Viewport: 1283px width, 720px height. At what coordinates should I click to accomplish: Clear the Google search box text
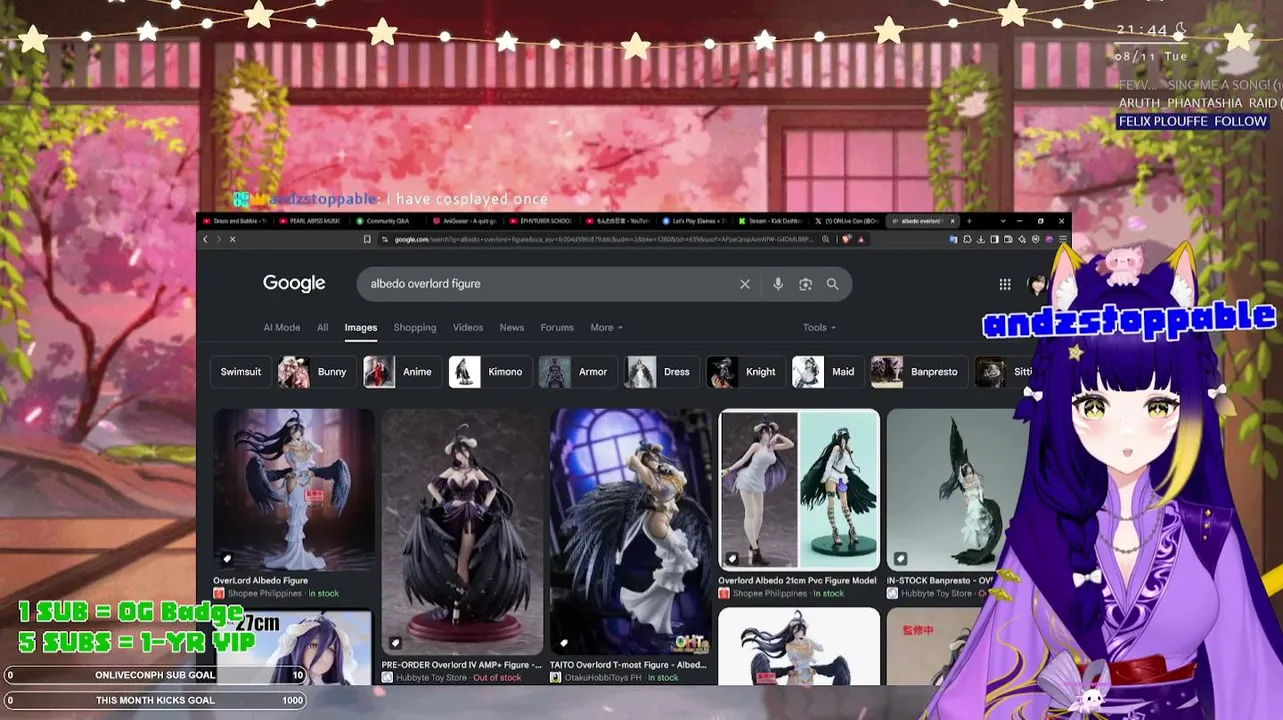coord(745,284)
